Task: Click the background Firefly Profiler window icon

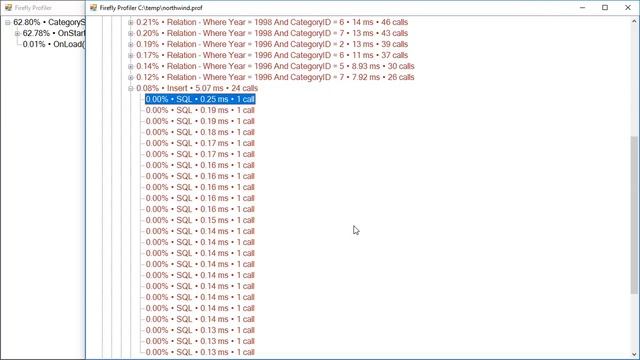Action: (8, 8)
